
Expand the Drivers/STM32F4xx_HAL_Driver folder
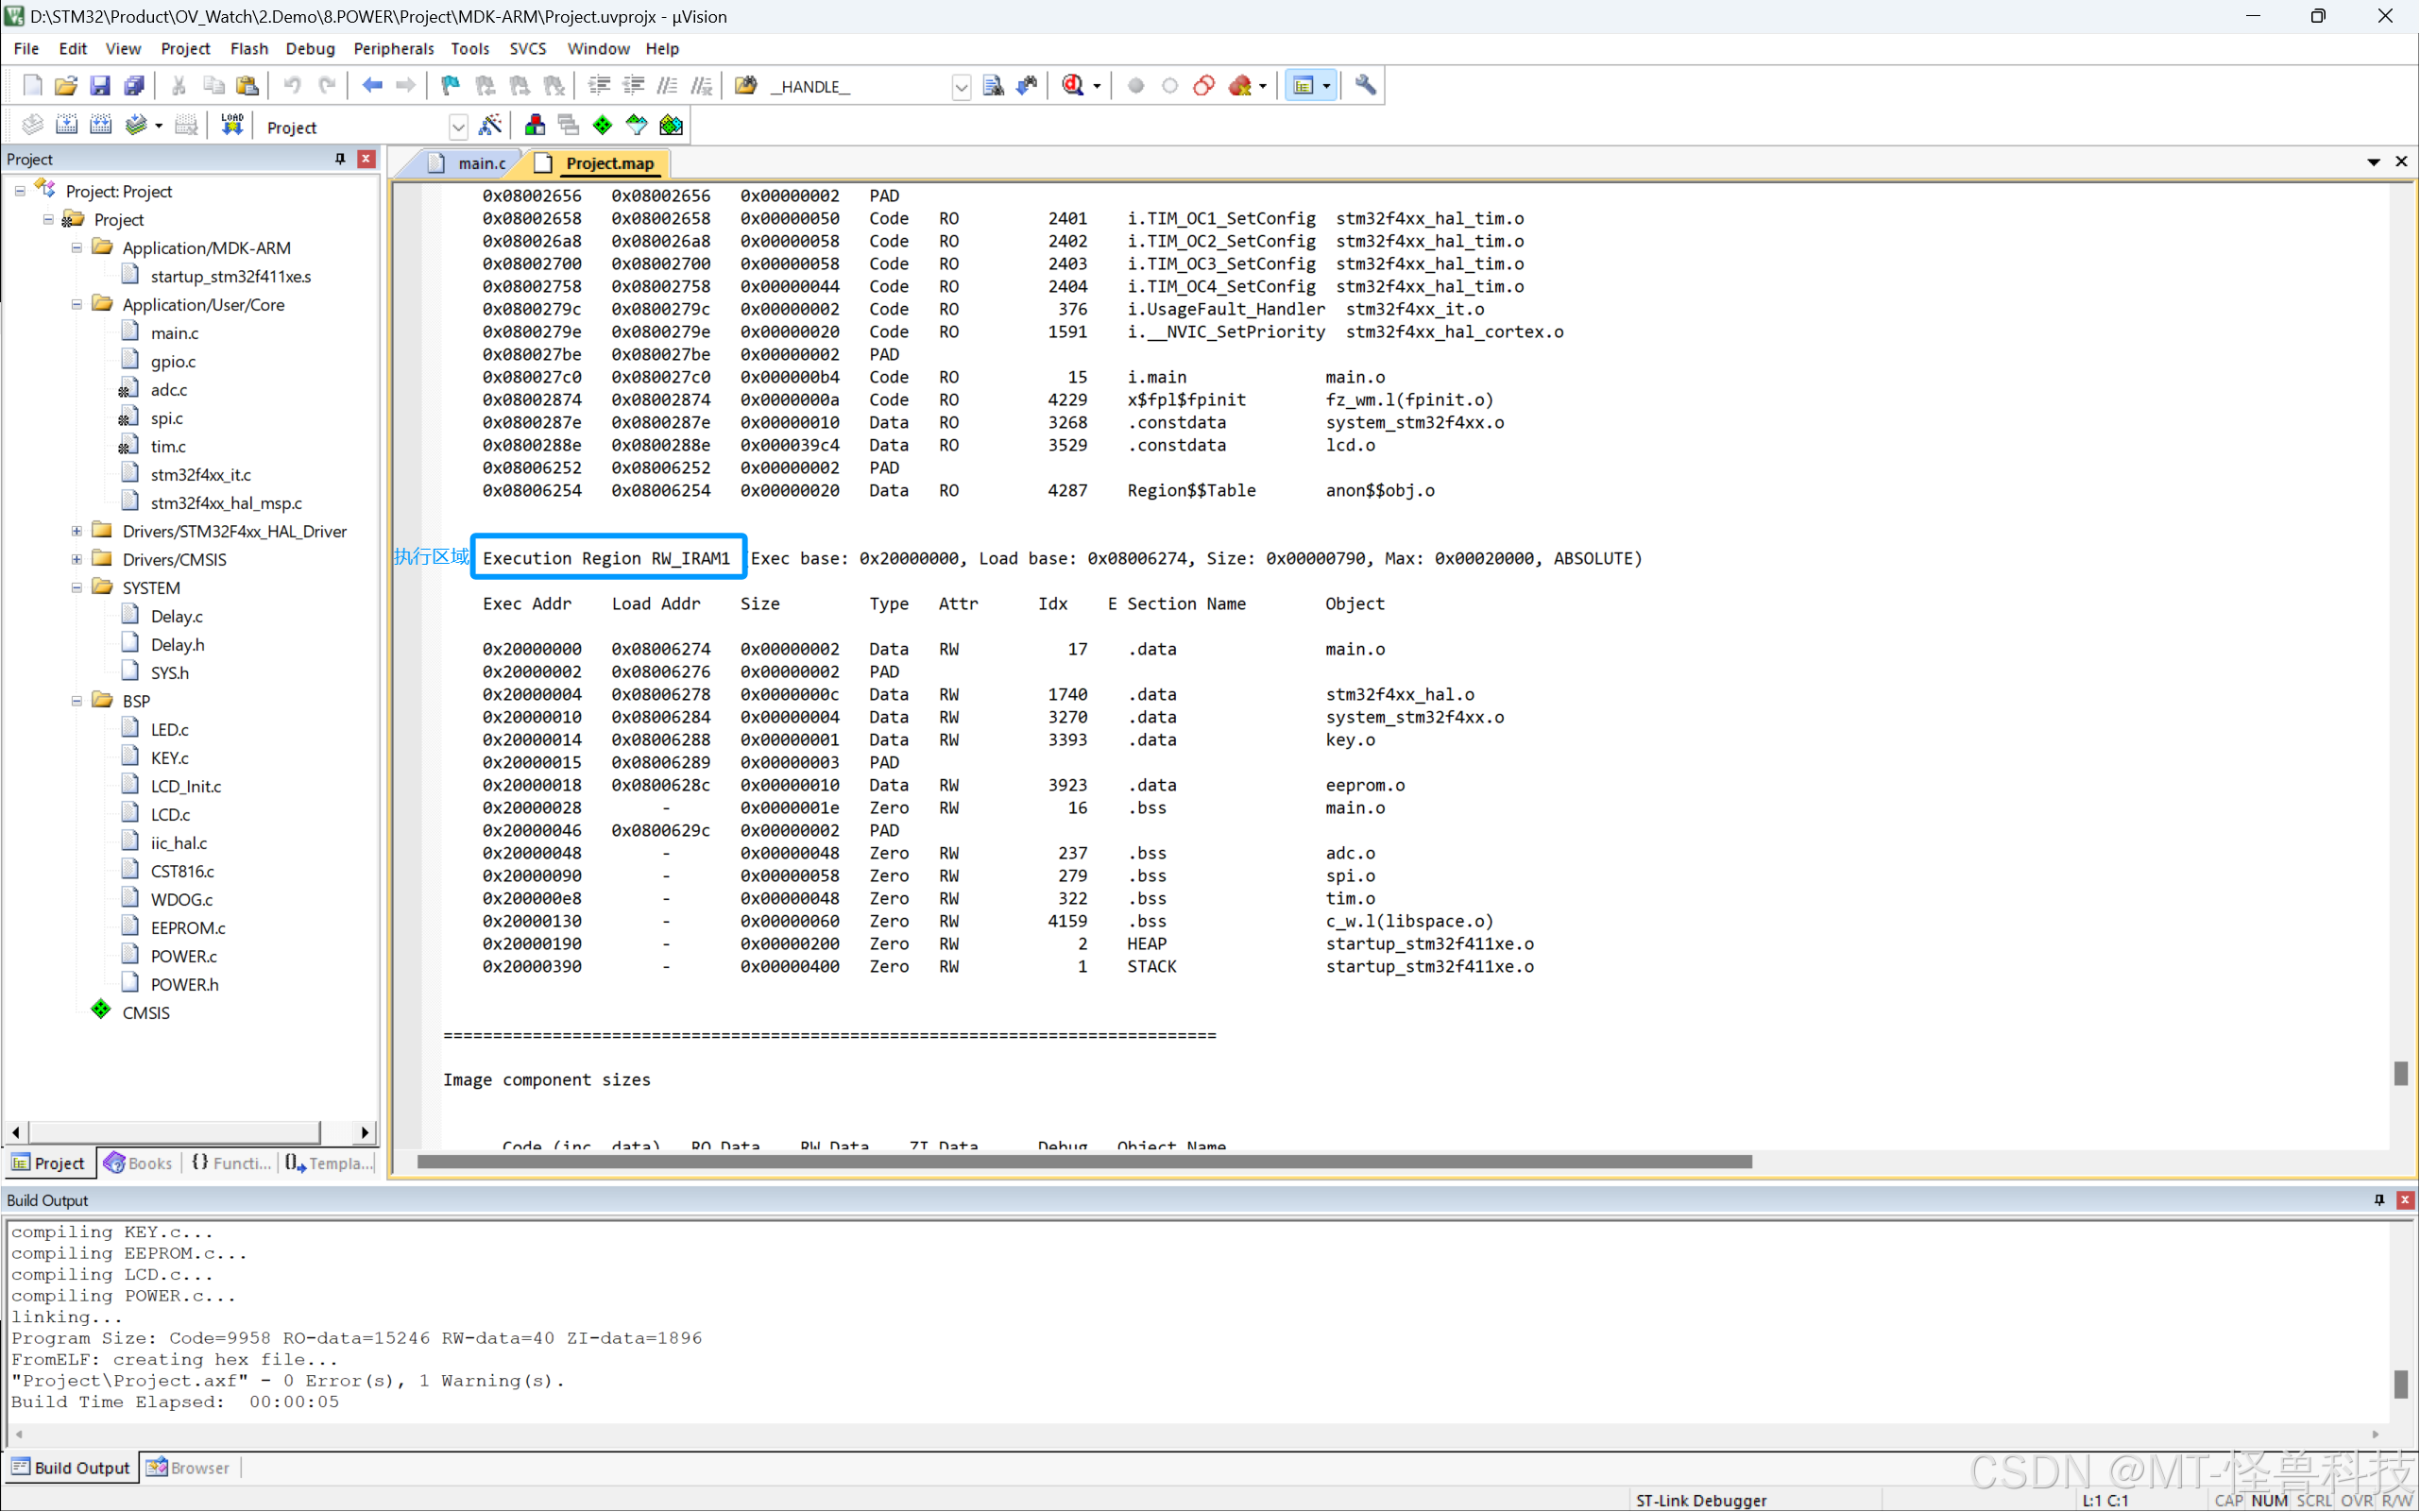(77, 531)
